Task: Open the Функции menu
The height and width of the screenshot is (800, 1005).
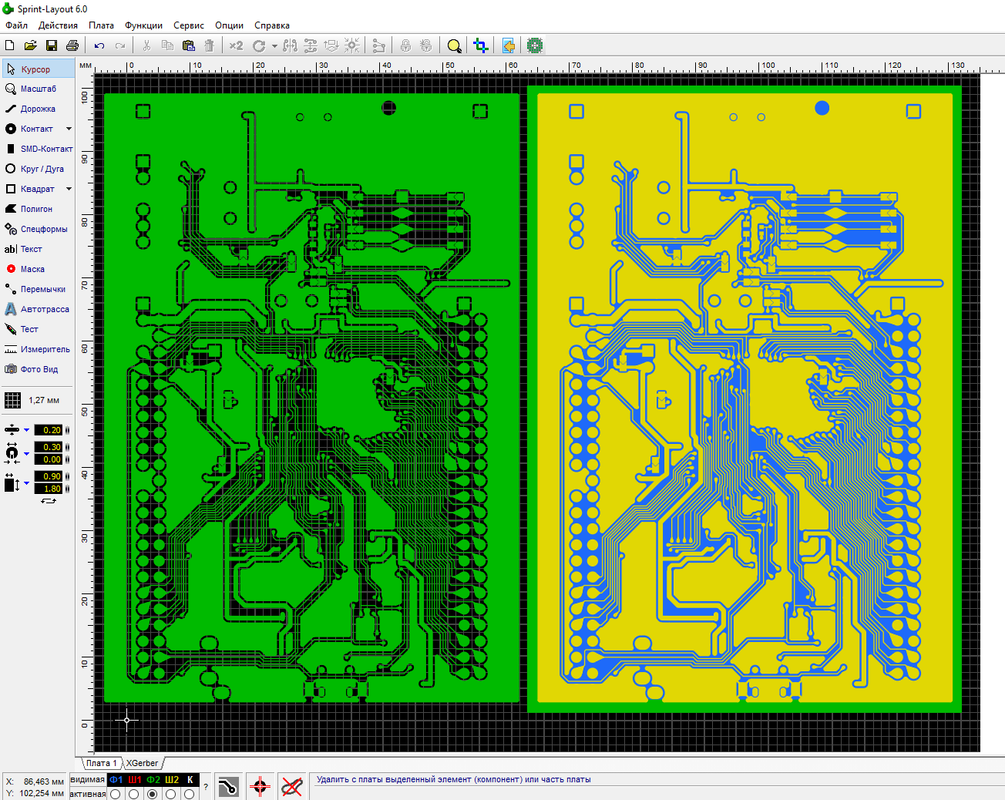Action: click(x=144, y=26)
